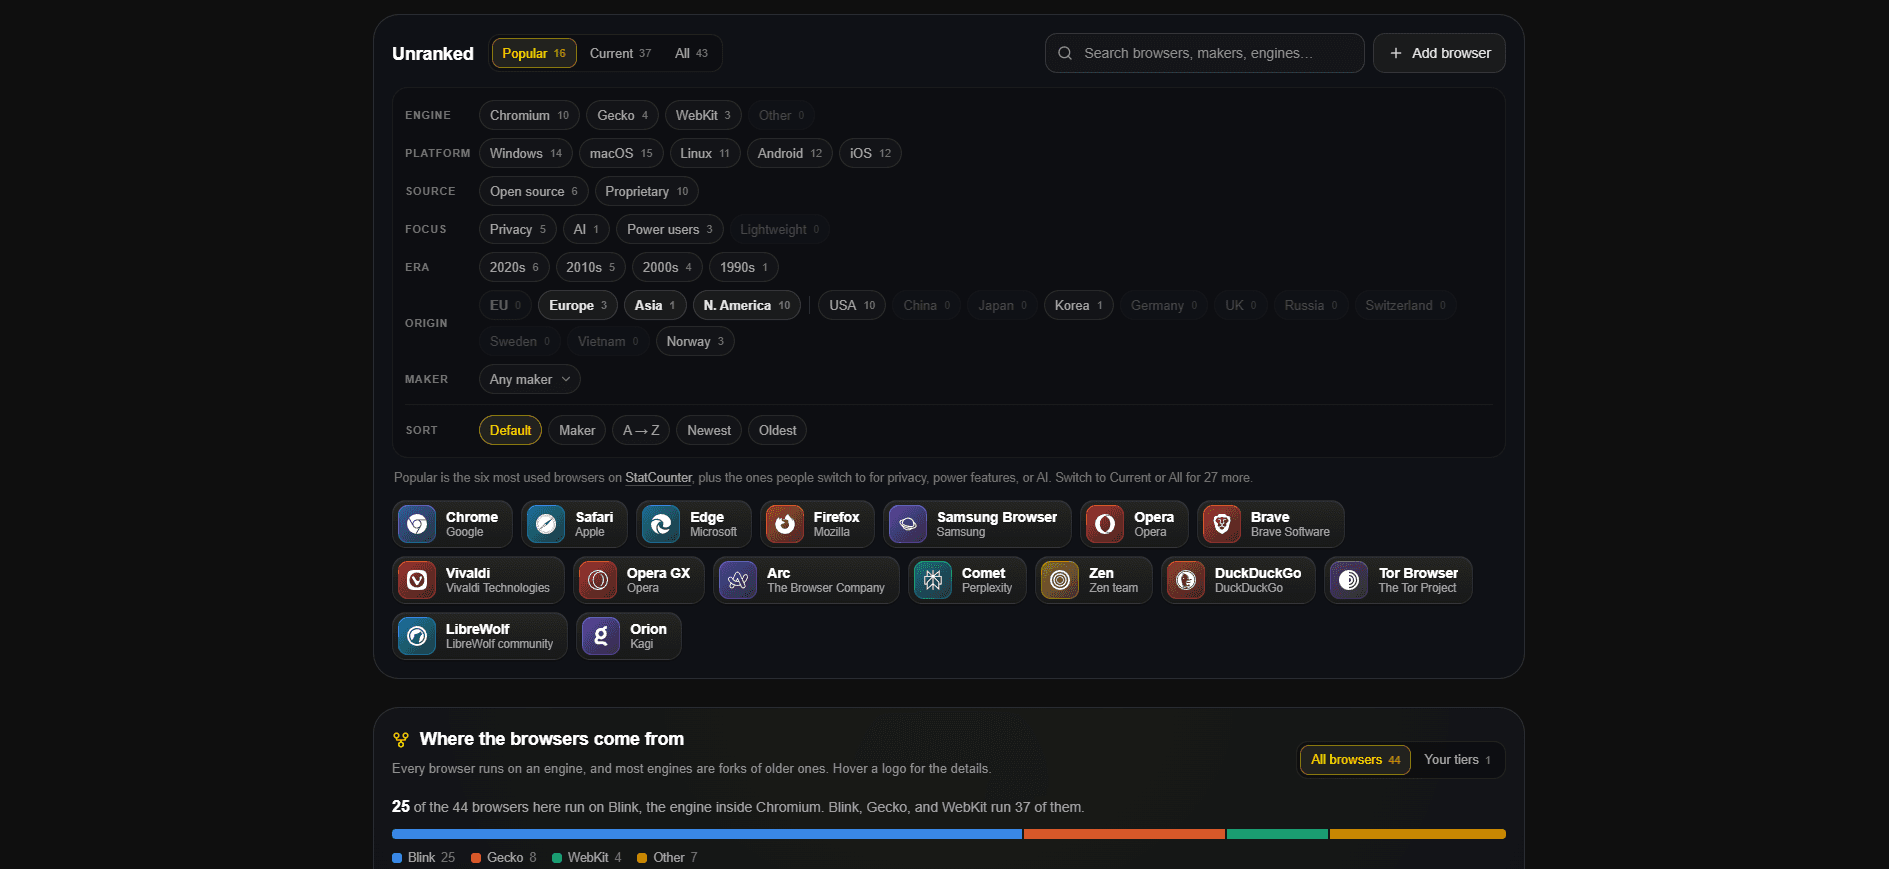Image resolution: width=1889 pixels, height=869 pixels.
Task: Select the All browsers 44 tab
Action: pyautogui.click(x=1355, y=760)
